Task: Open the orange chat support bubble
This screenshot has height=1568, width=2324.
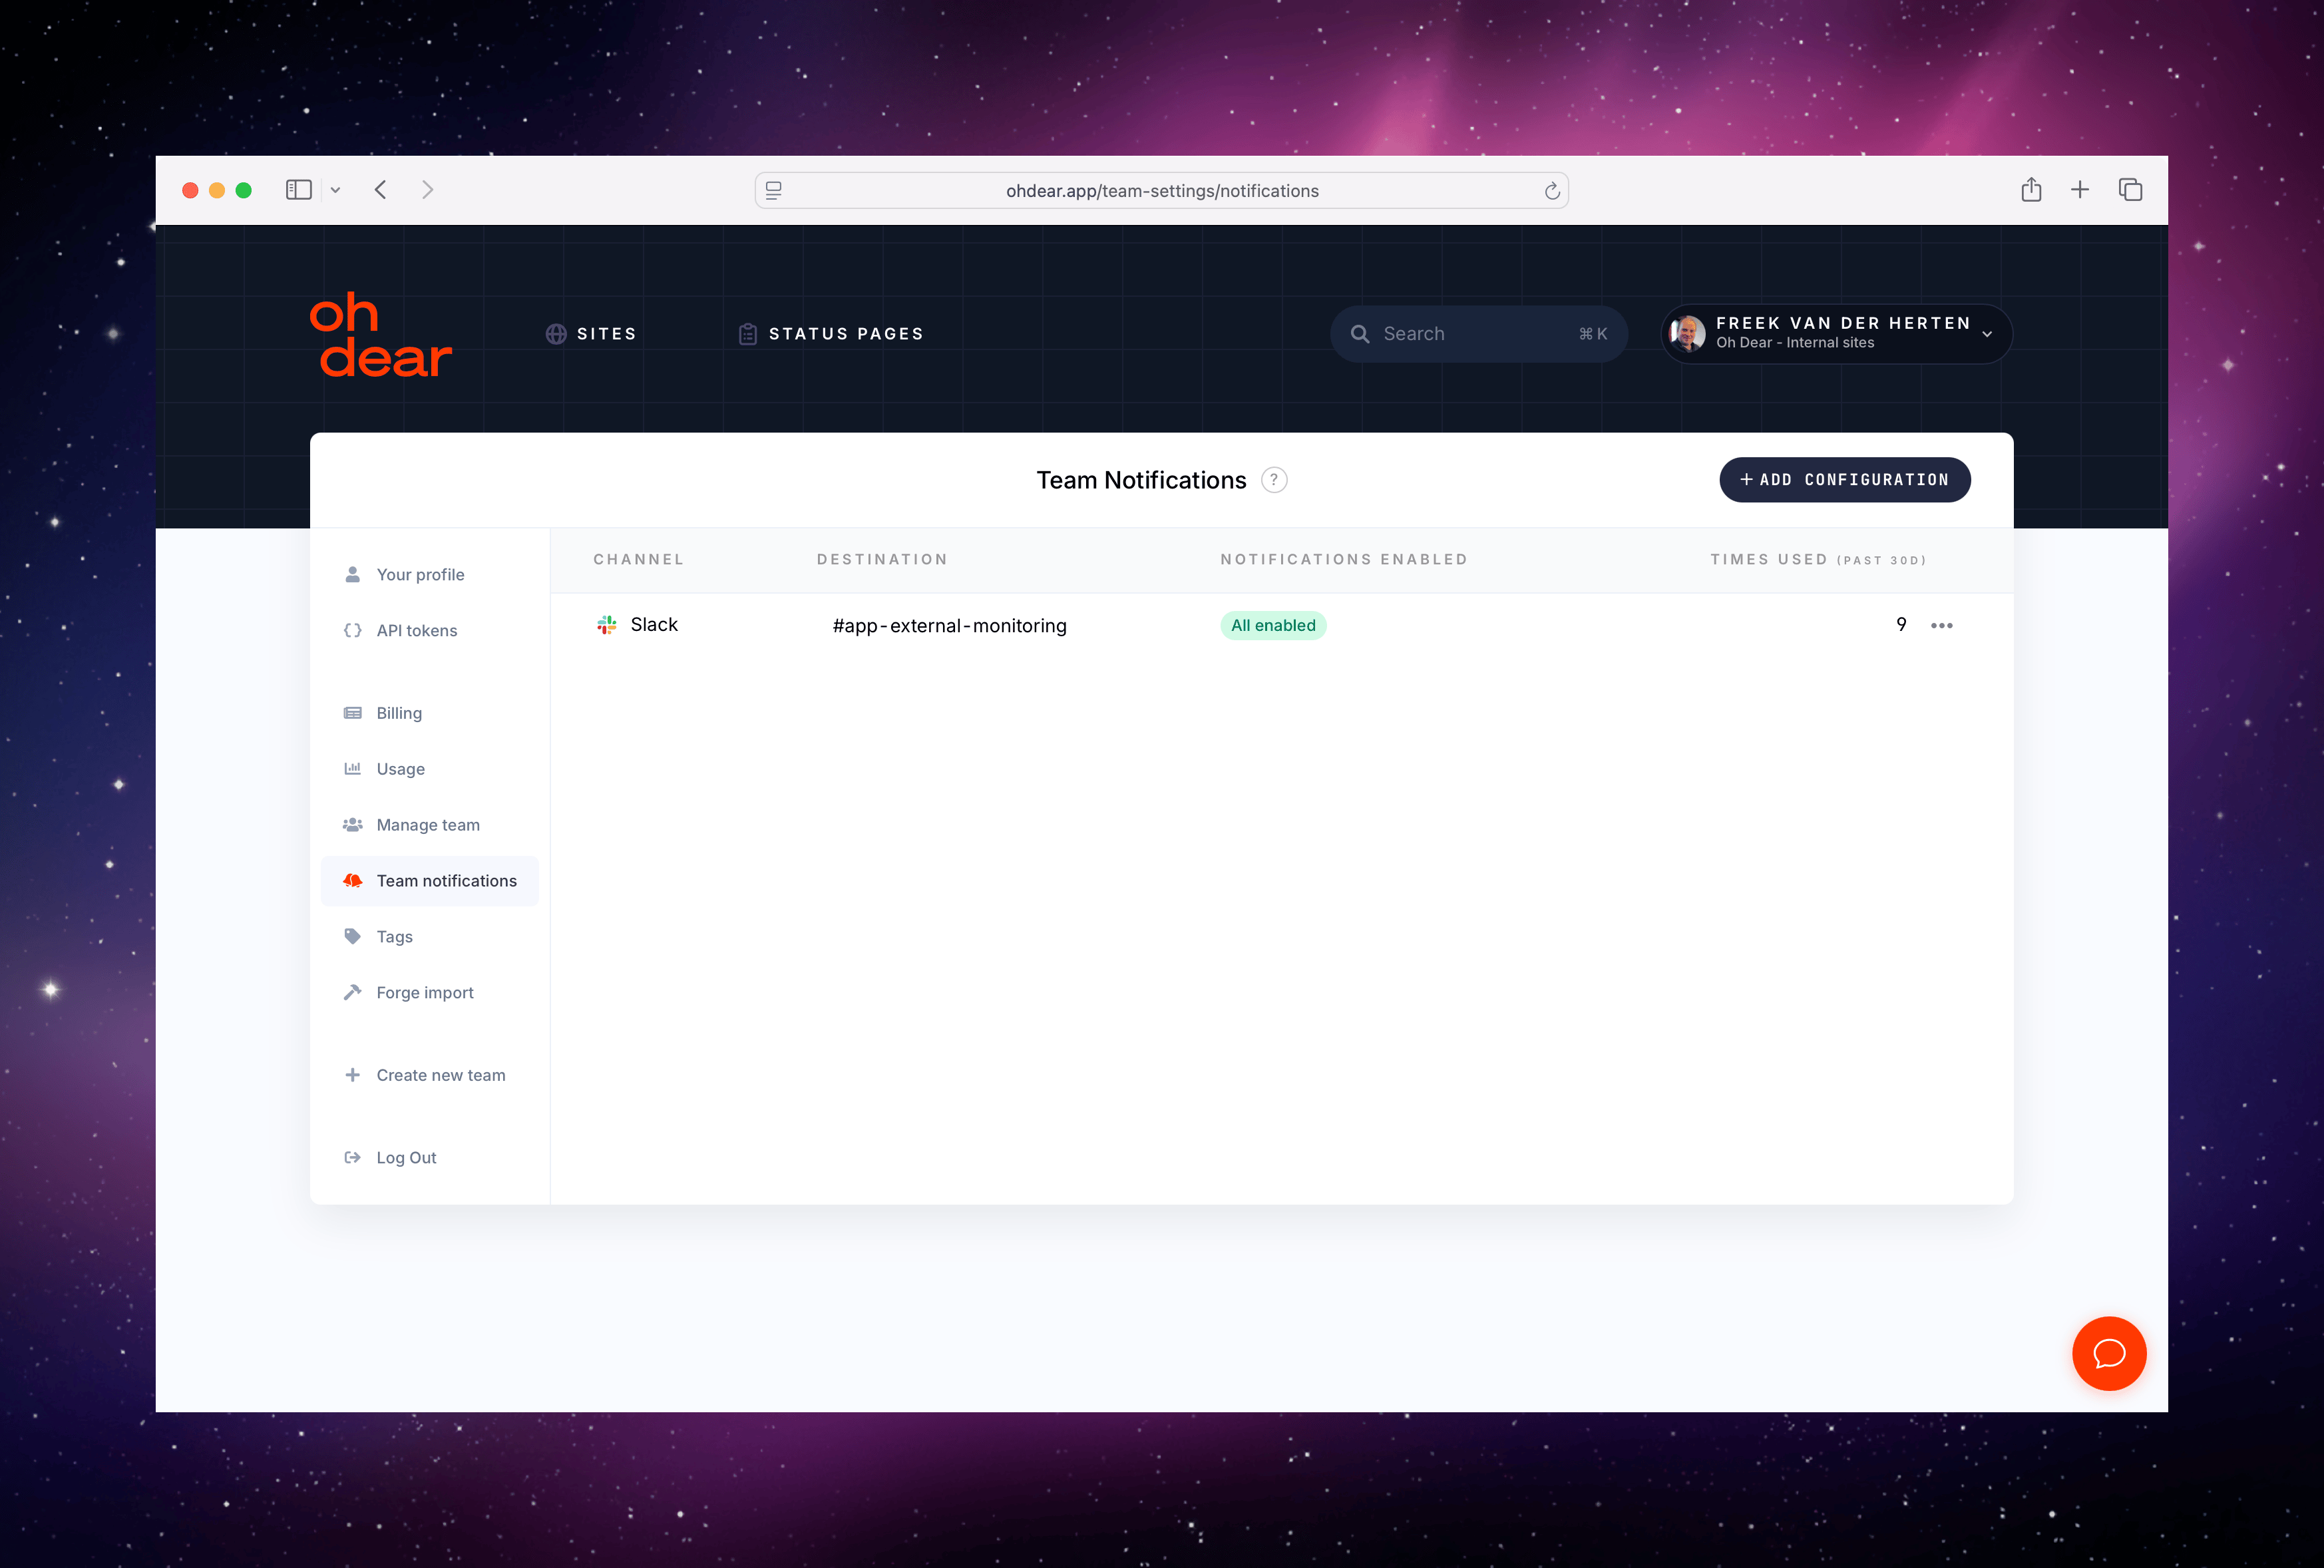Action: [x=2109, y=1354]
